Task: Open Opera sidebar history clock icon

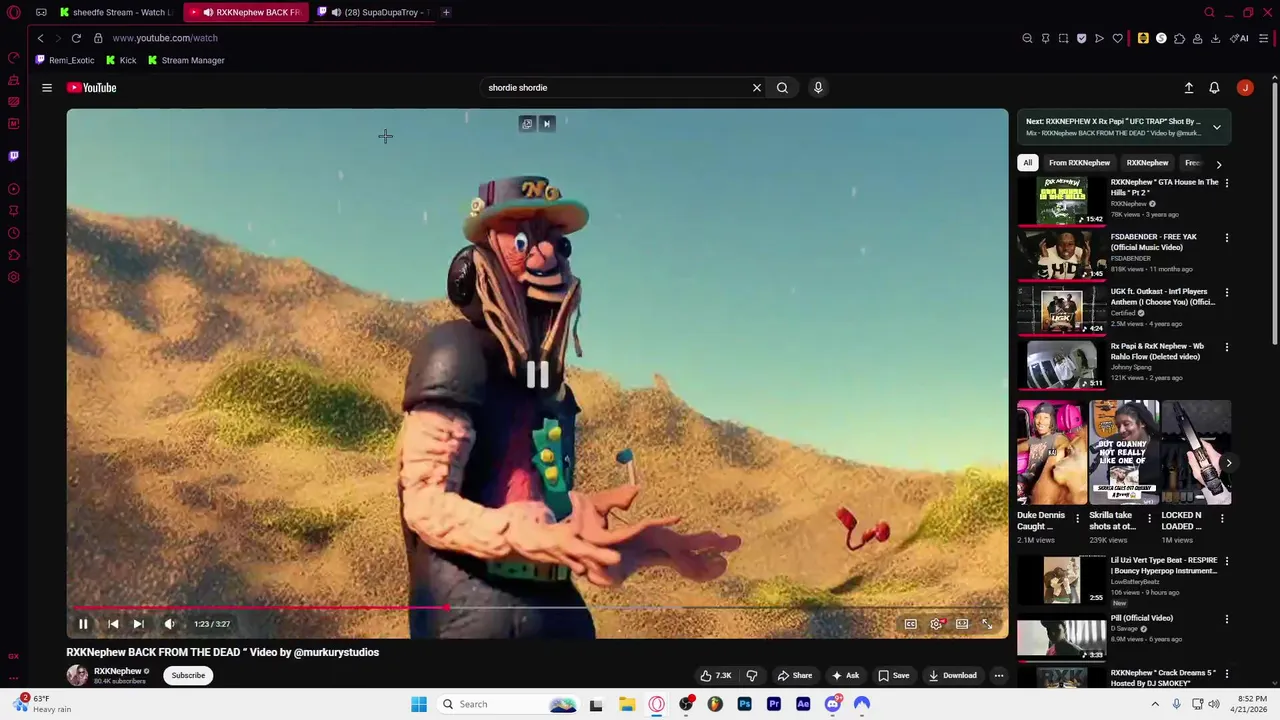Action: tap(14, 233)
